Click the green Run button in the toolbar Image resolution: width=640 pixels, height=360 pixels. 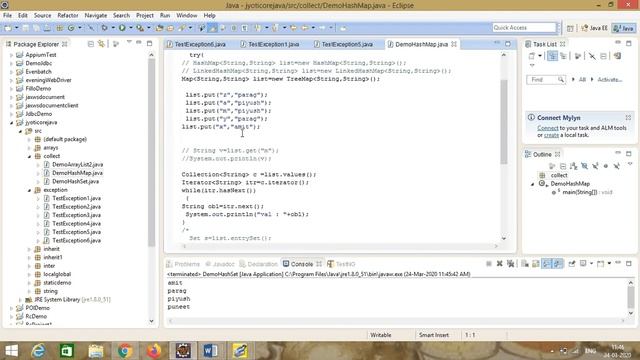(x=122, y=28)
